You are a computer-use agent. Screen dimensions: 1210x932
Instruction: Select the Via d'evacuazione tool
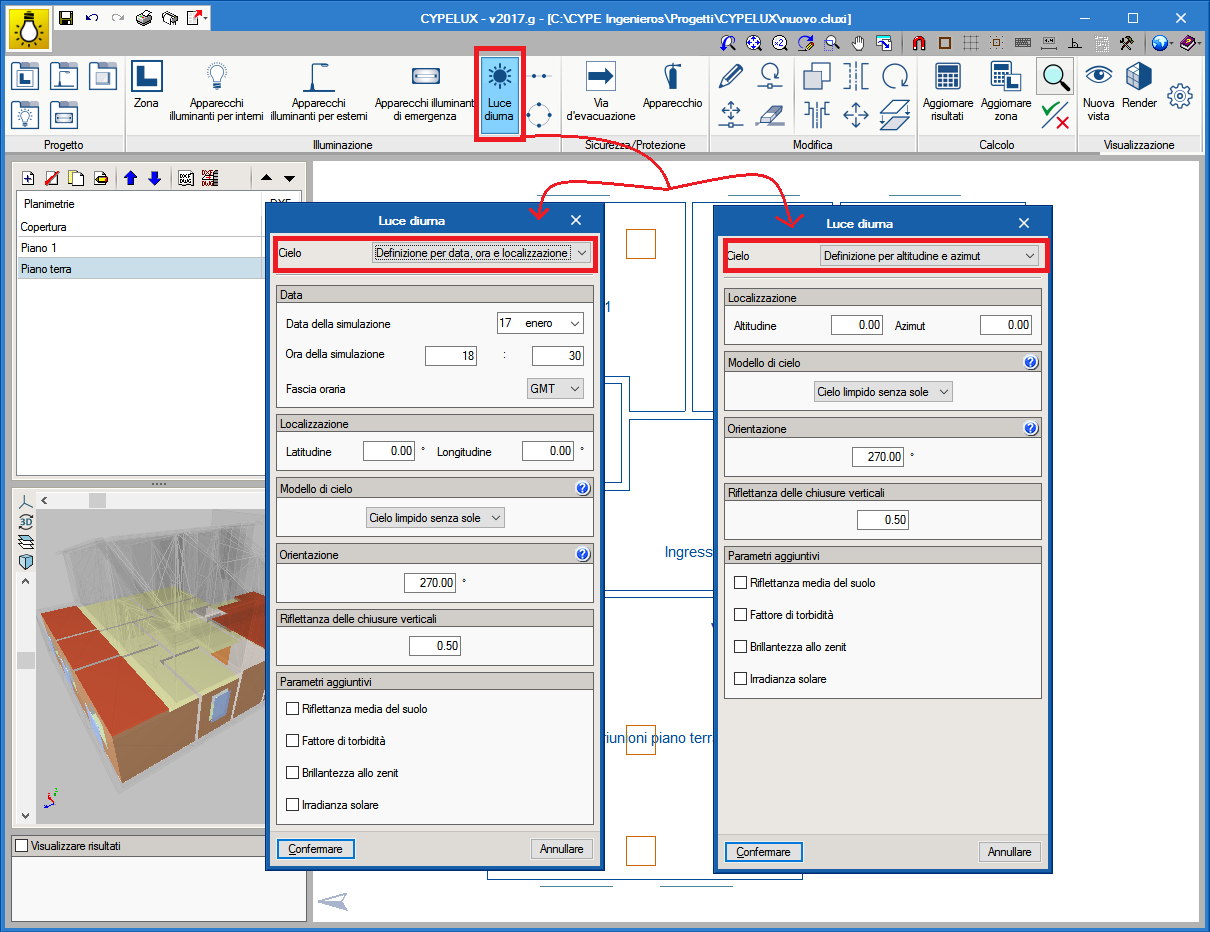coord(601,91)
